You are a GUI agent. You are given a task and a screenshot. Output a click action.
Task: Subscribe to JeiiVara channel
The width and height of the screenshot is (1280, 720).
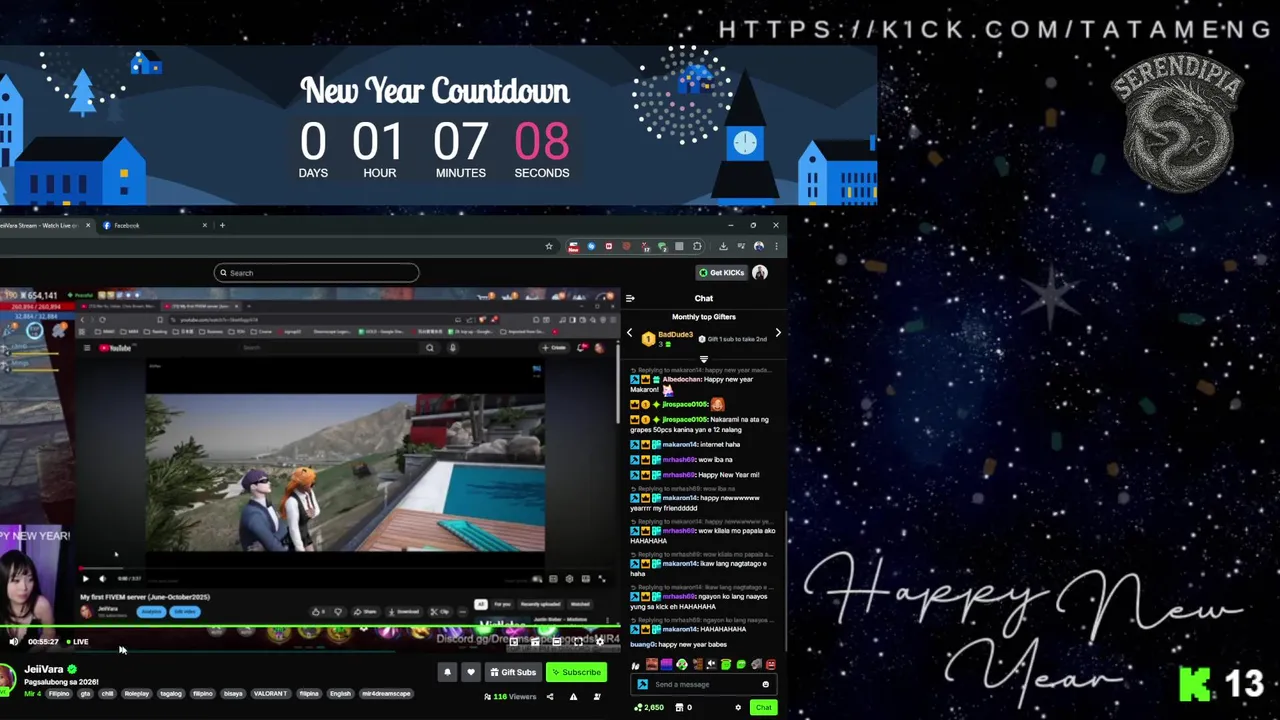pos(576,672)
